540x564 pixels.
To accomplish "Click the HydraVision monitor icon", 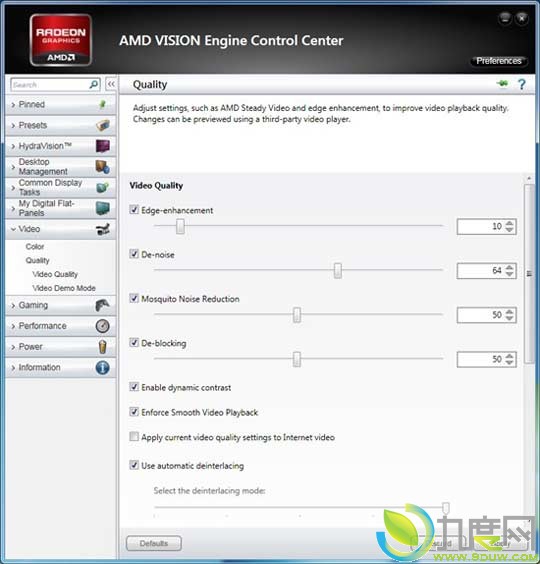I will [x=103, y=146].
